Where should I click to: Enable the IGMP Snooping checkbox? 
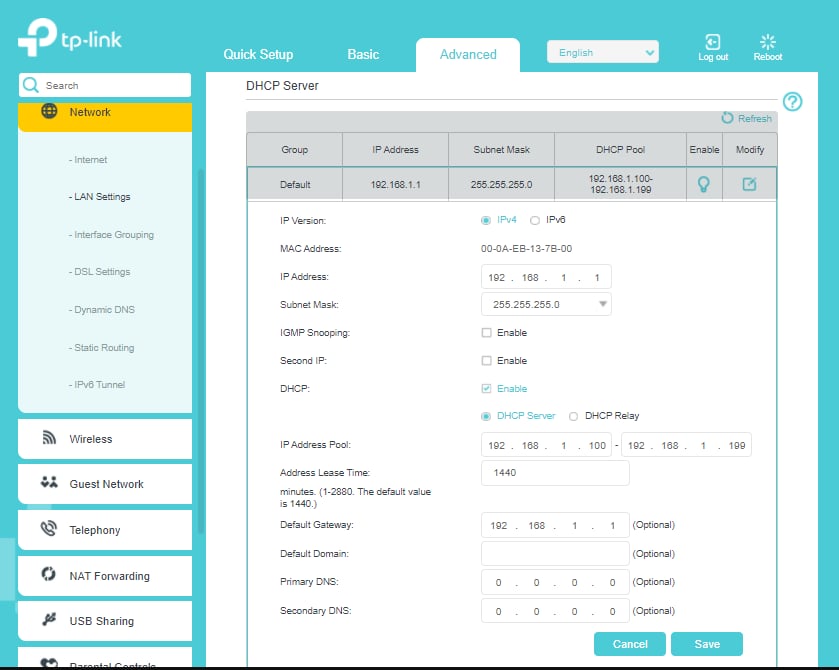pos(487,333)
